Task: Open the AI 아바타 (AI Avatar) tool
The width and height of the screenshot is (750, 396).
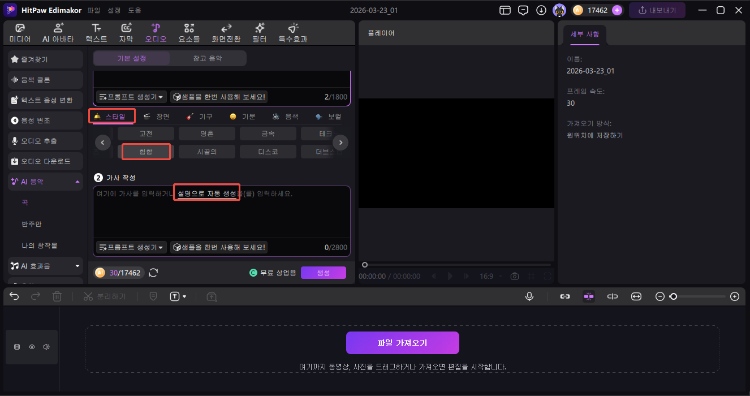Action: pos(58,33)
